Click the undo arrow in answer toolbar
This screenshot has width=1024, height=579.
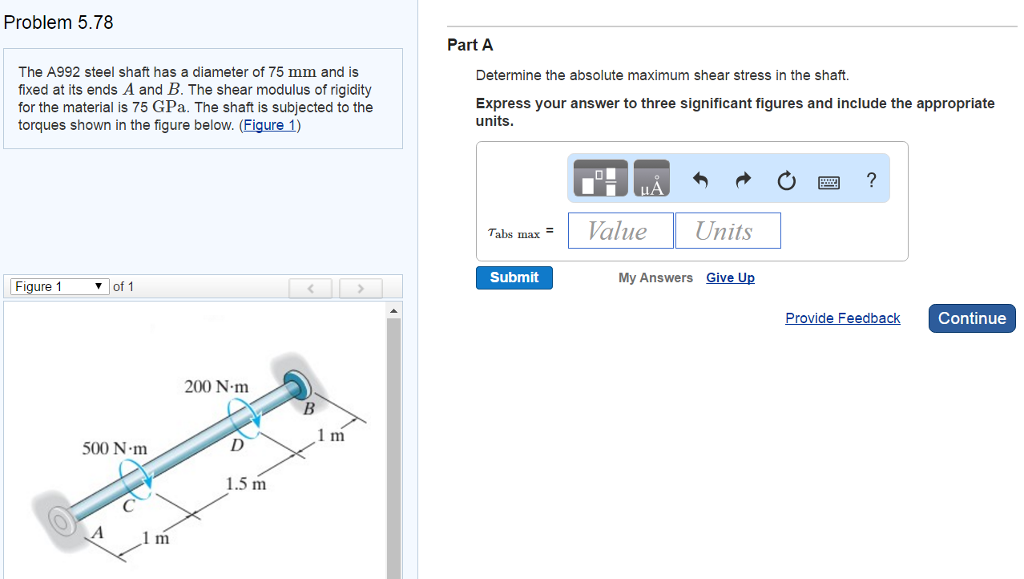tap(700, 181)
